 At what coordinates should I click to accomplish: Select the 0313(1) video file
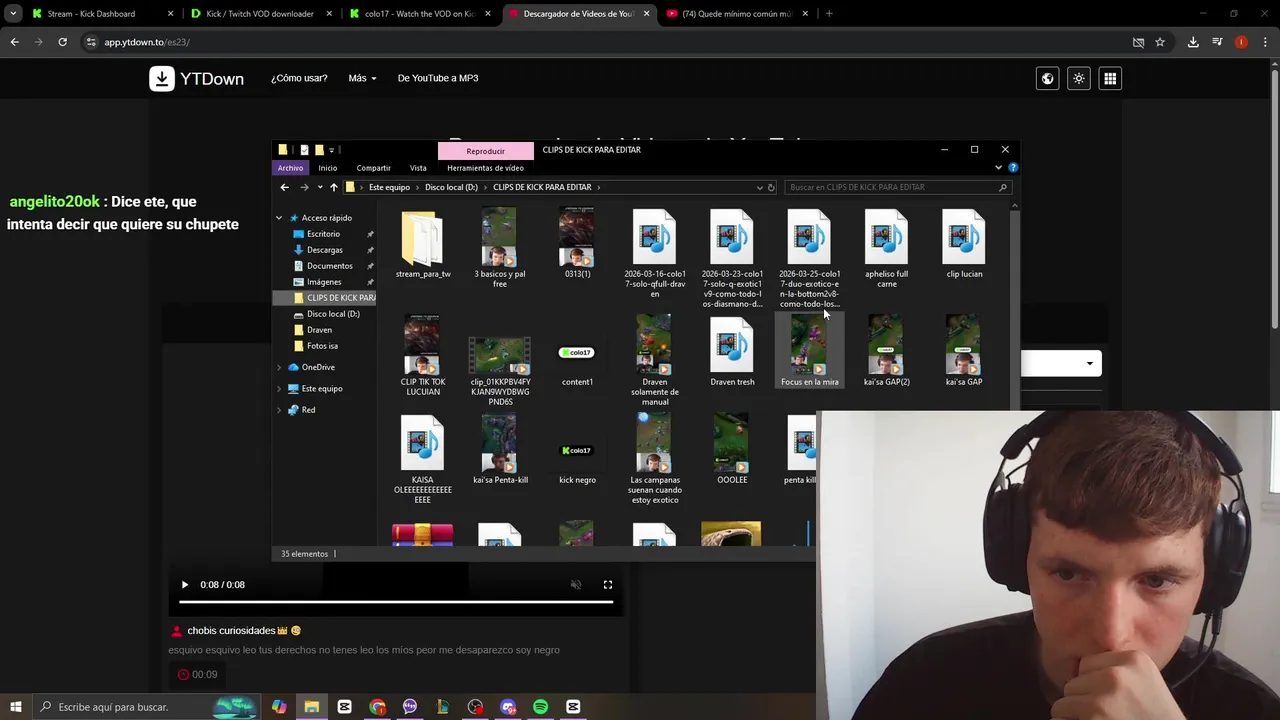click(577, 243)
